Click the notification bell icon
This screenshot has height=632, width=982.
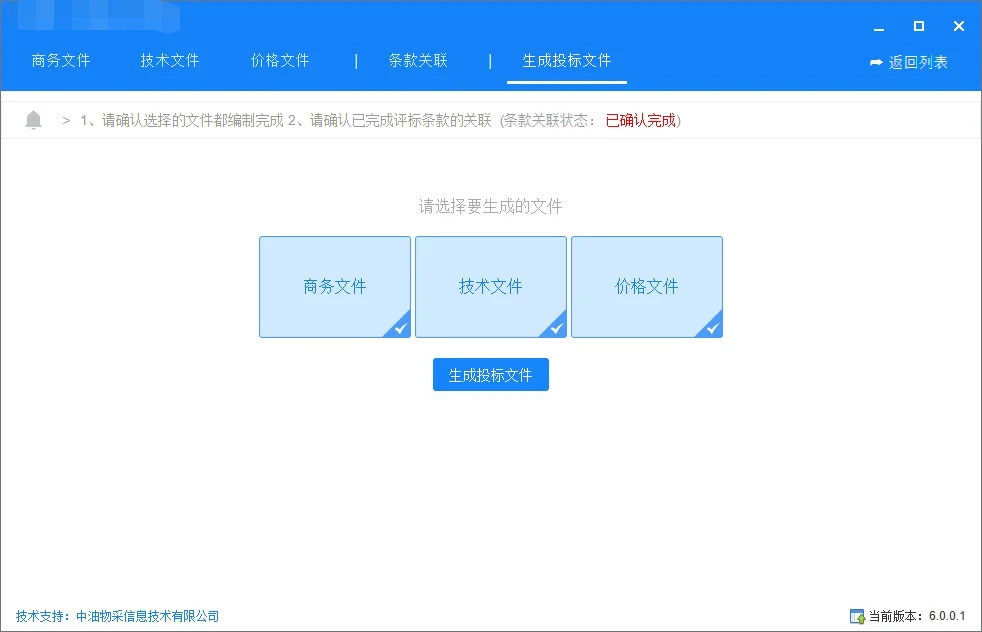34,120
